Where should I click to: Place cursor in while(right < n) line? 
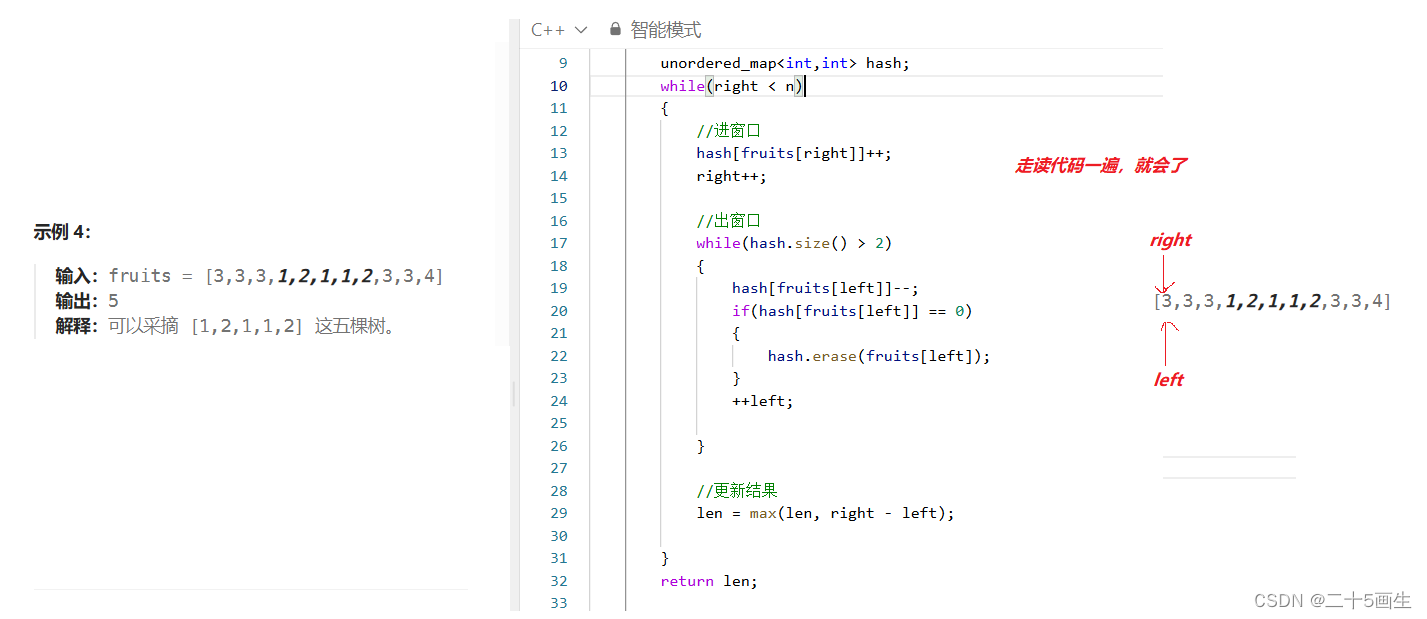click(x=732, y=86)
